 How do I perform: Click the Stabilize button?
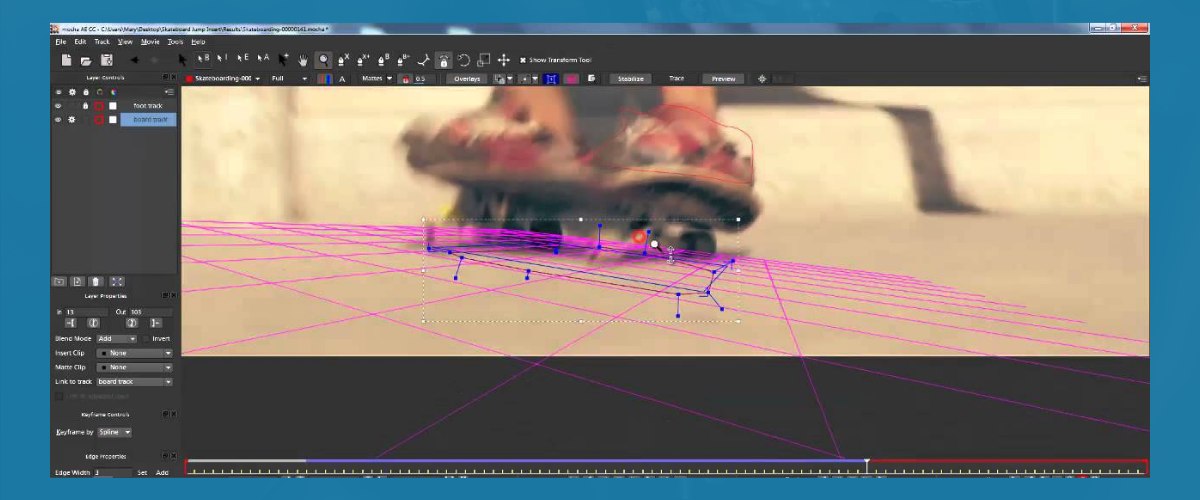[630, 78]
